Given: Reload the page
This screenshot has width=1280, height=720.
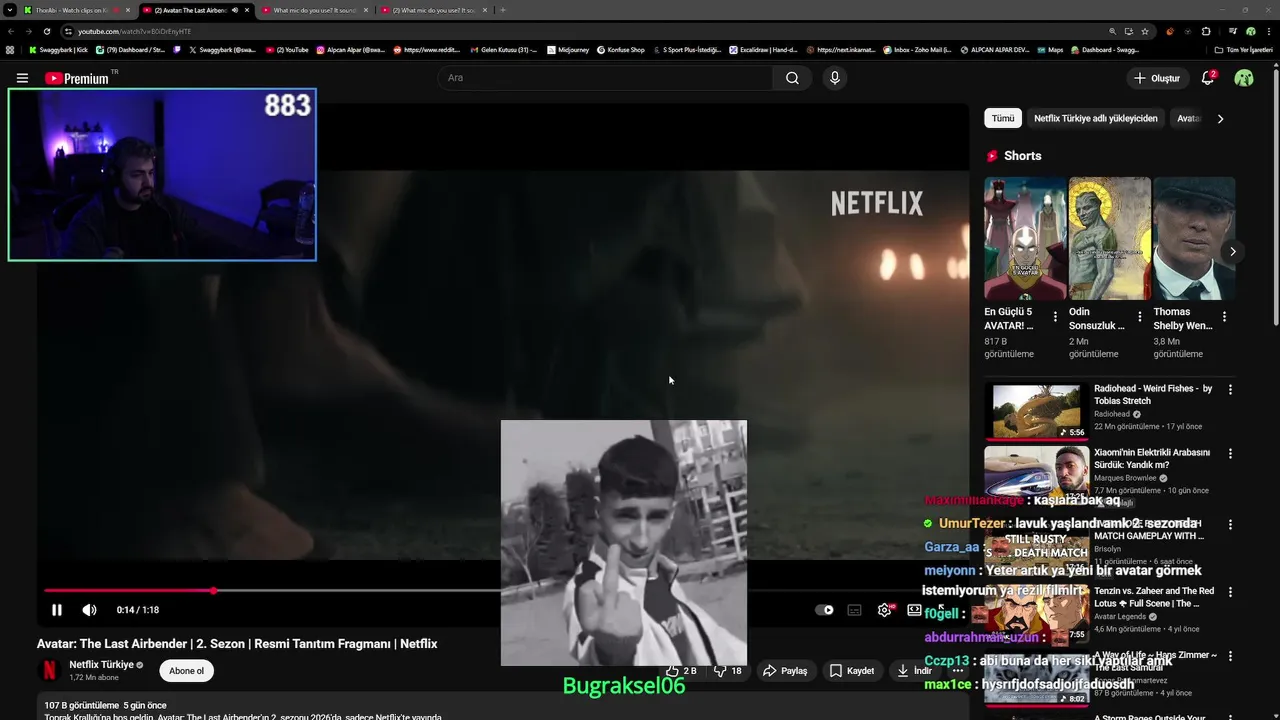Looking at the screenshot, I should (46, 31).
